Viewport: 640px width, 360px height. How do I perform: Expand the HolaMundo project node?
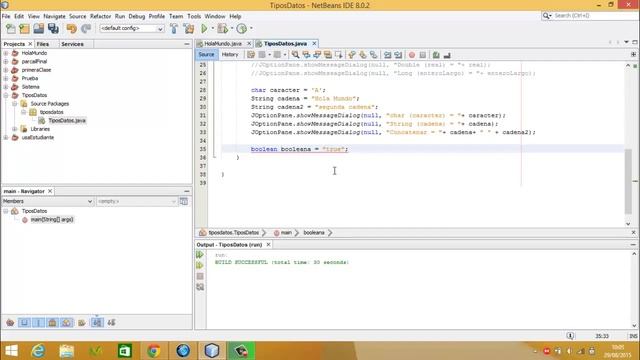pyautogui.click(x=6, y=53)
